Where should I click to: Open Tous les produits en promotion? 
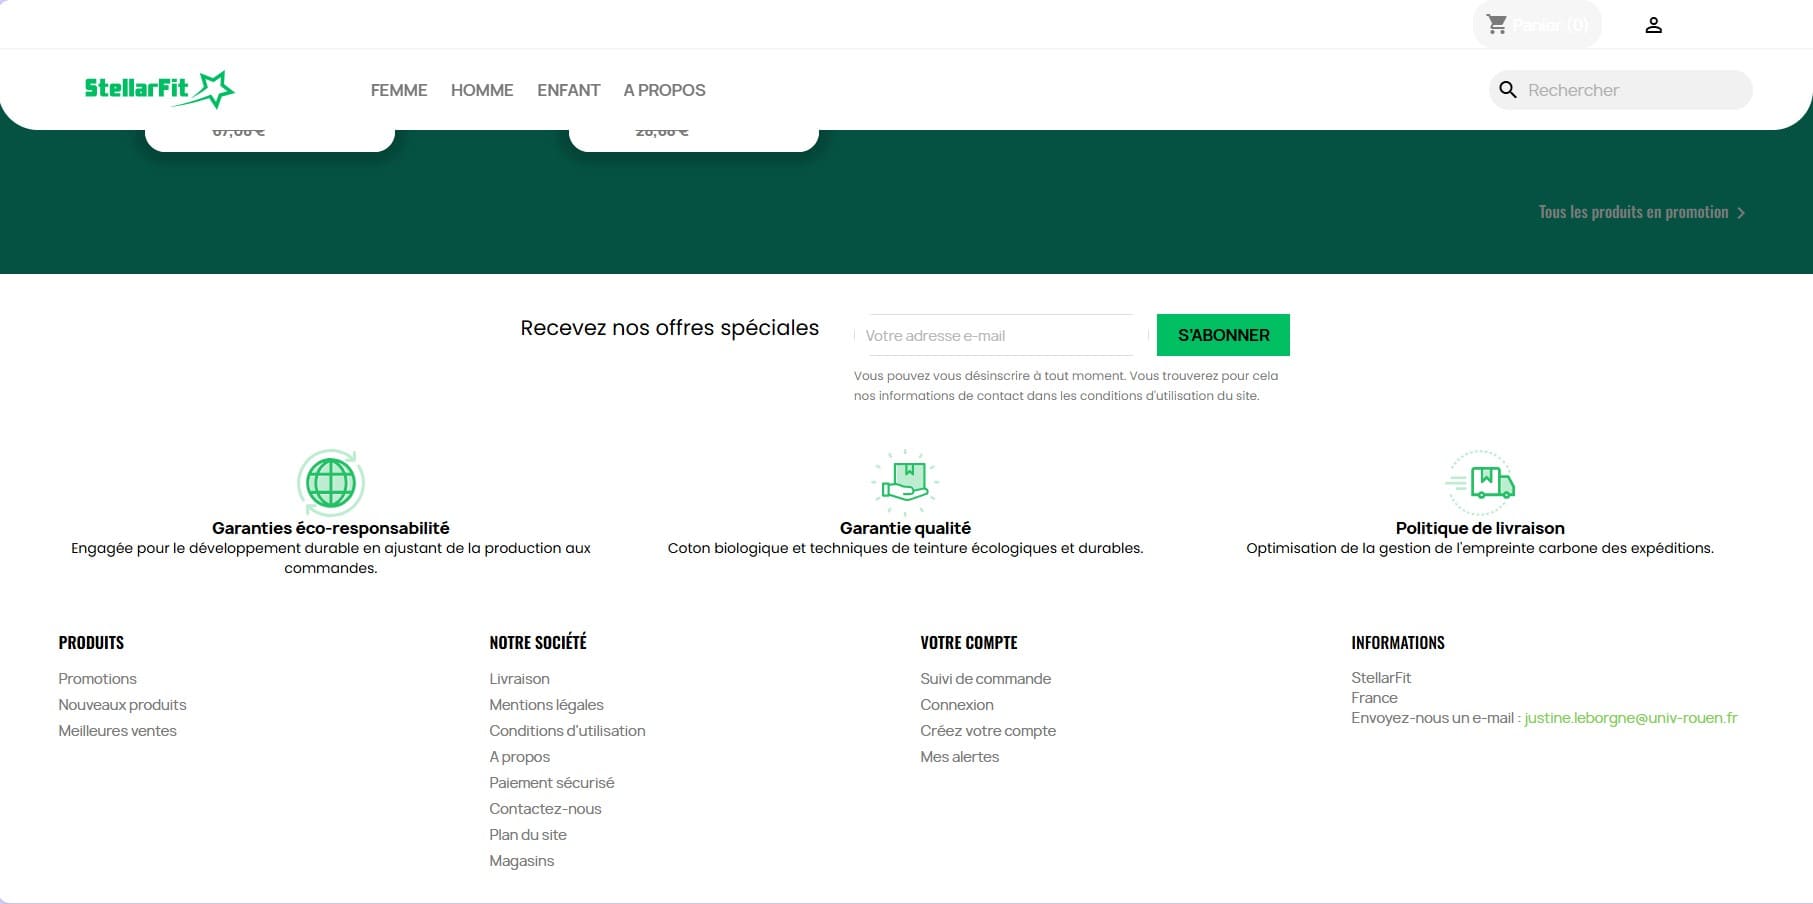pos(1633,212)
